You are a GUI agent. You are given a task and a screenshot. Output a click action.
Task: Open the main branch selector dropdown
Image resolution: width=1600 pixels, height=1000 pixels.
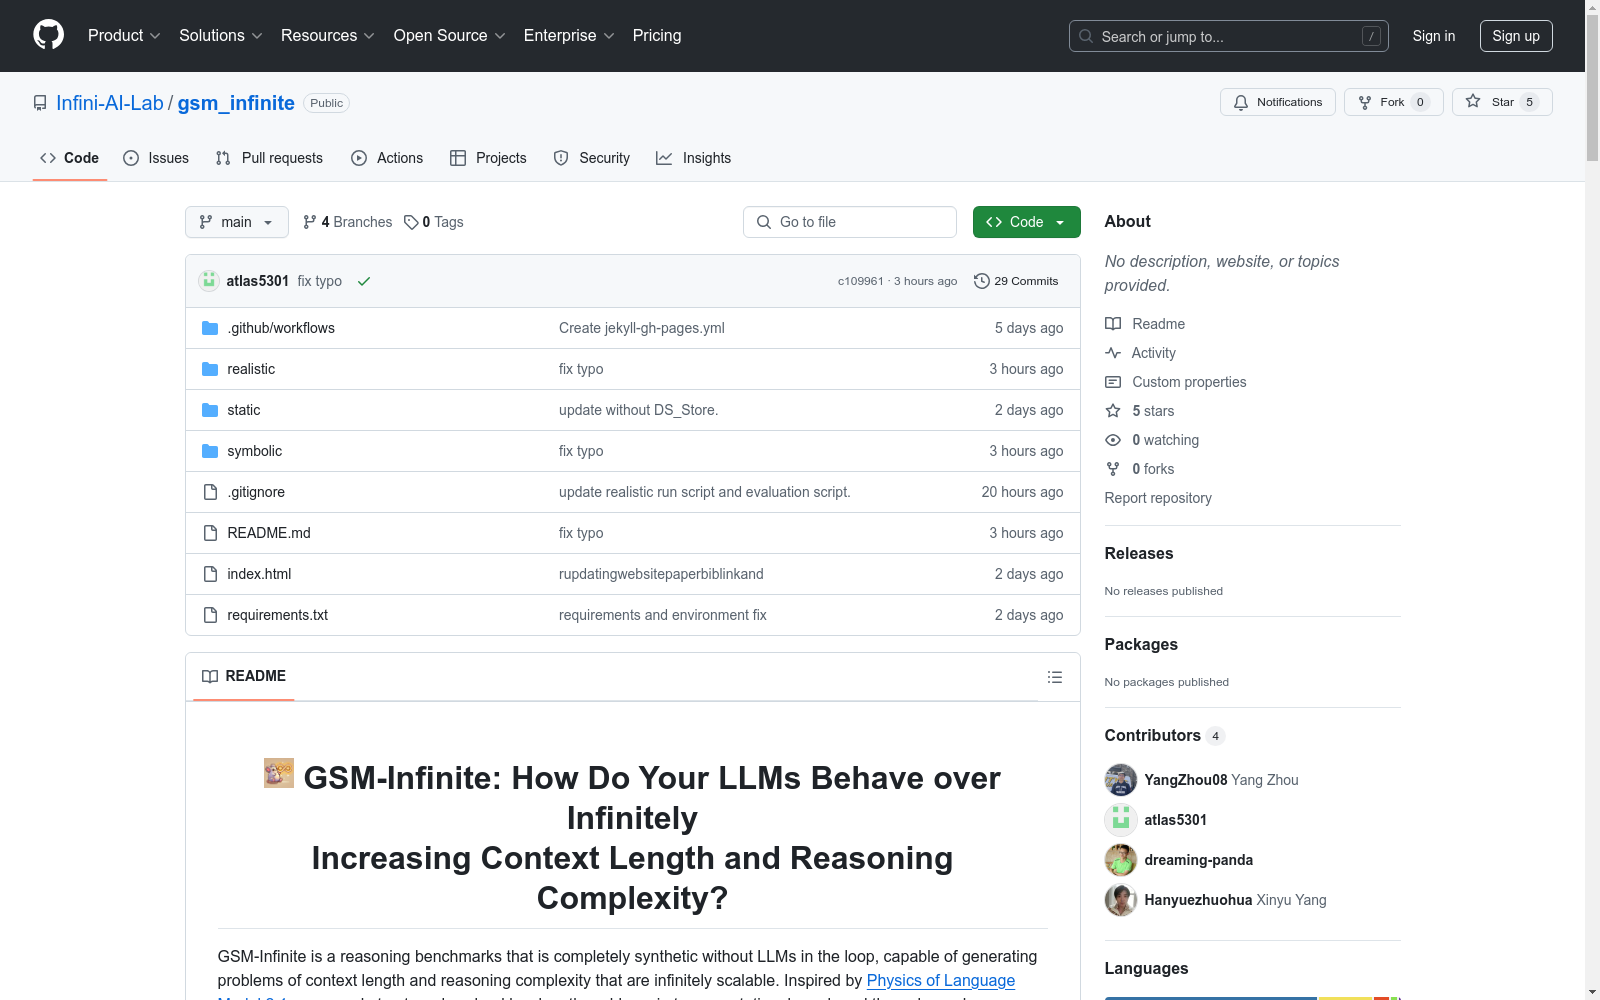click(x=237, y=222)
